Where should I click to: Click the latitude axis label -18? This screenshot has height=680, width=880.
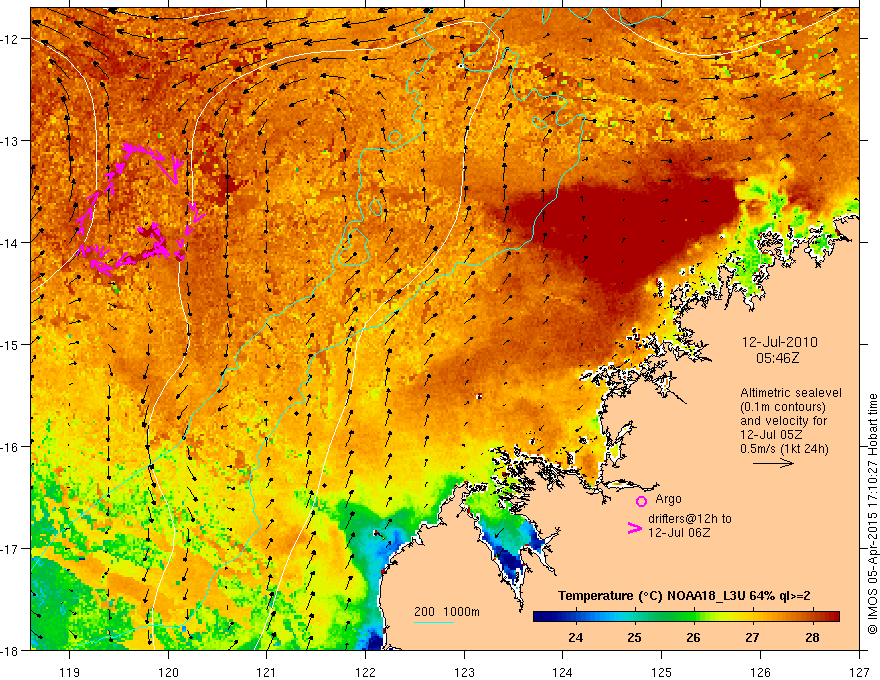[10, 650]
